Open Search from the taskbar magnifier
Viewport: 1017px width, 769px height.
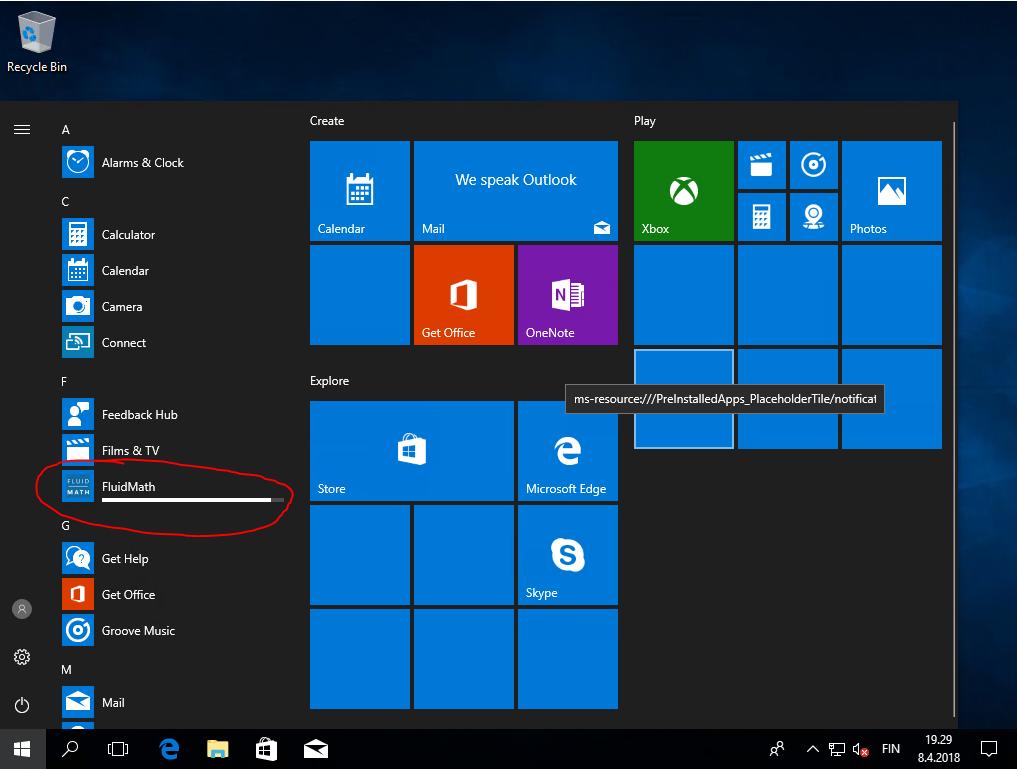pyautogui.click(x=70, y=750)
